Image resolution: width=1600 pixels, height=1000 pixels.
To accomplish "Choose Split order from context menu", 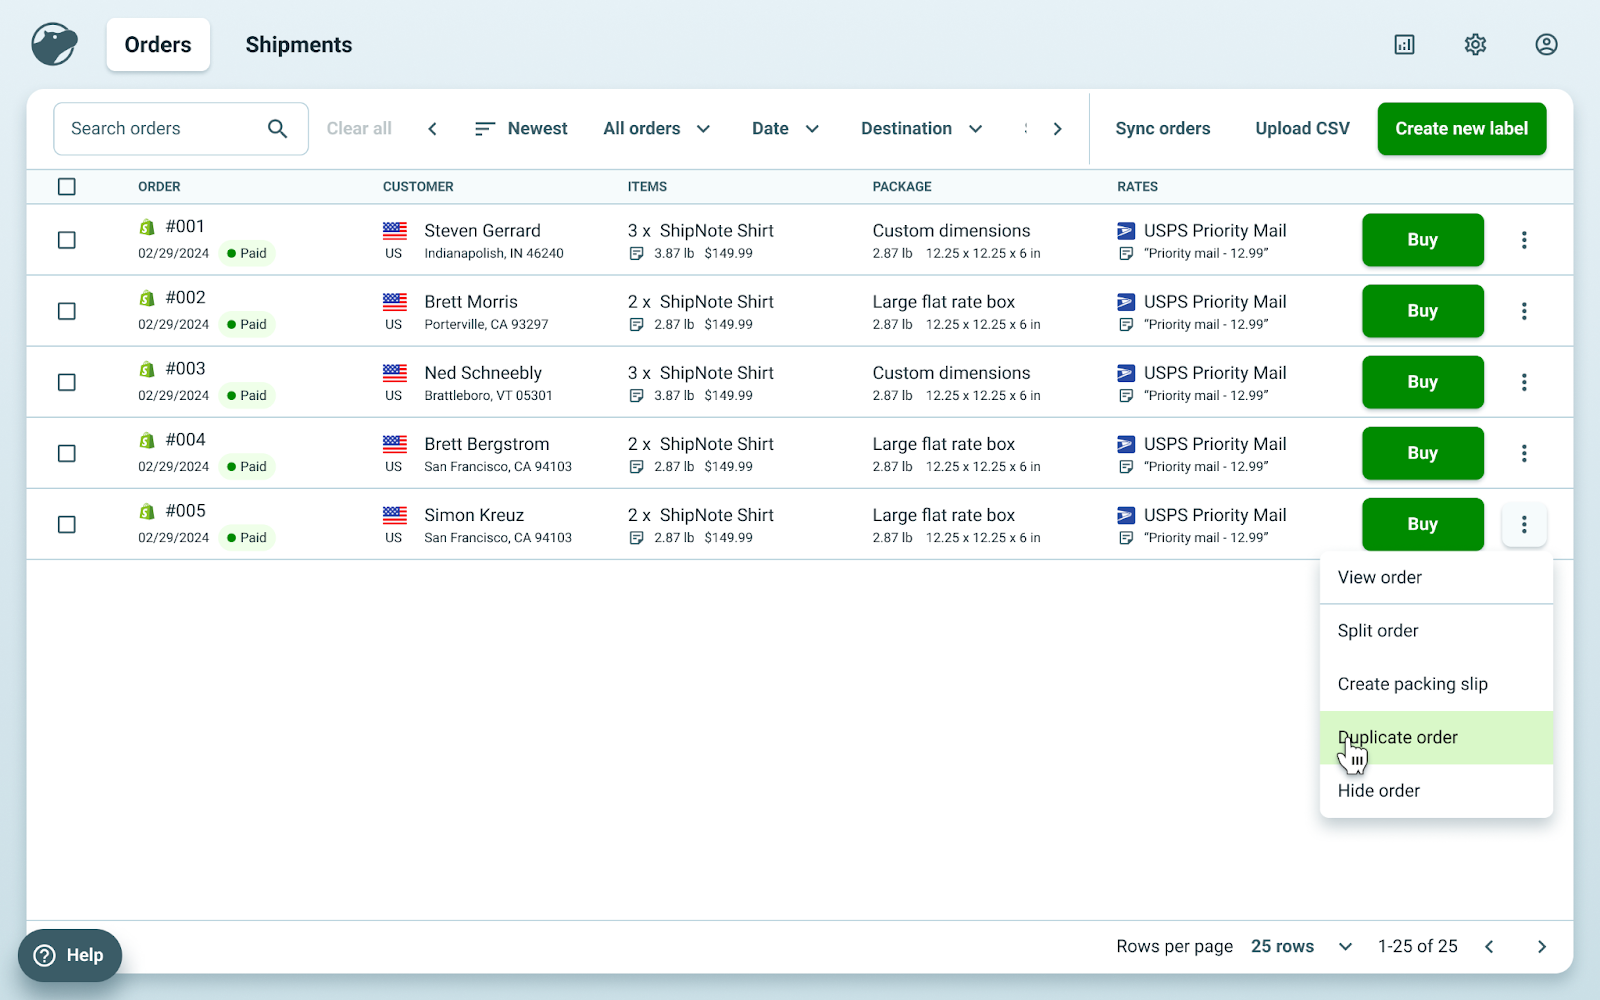I will [x=1436, y=631].
